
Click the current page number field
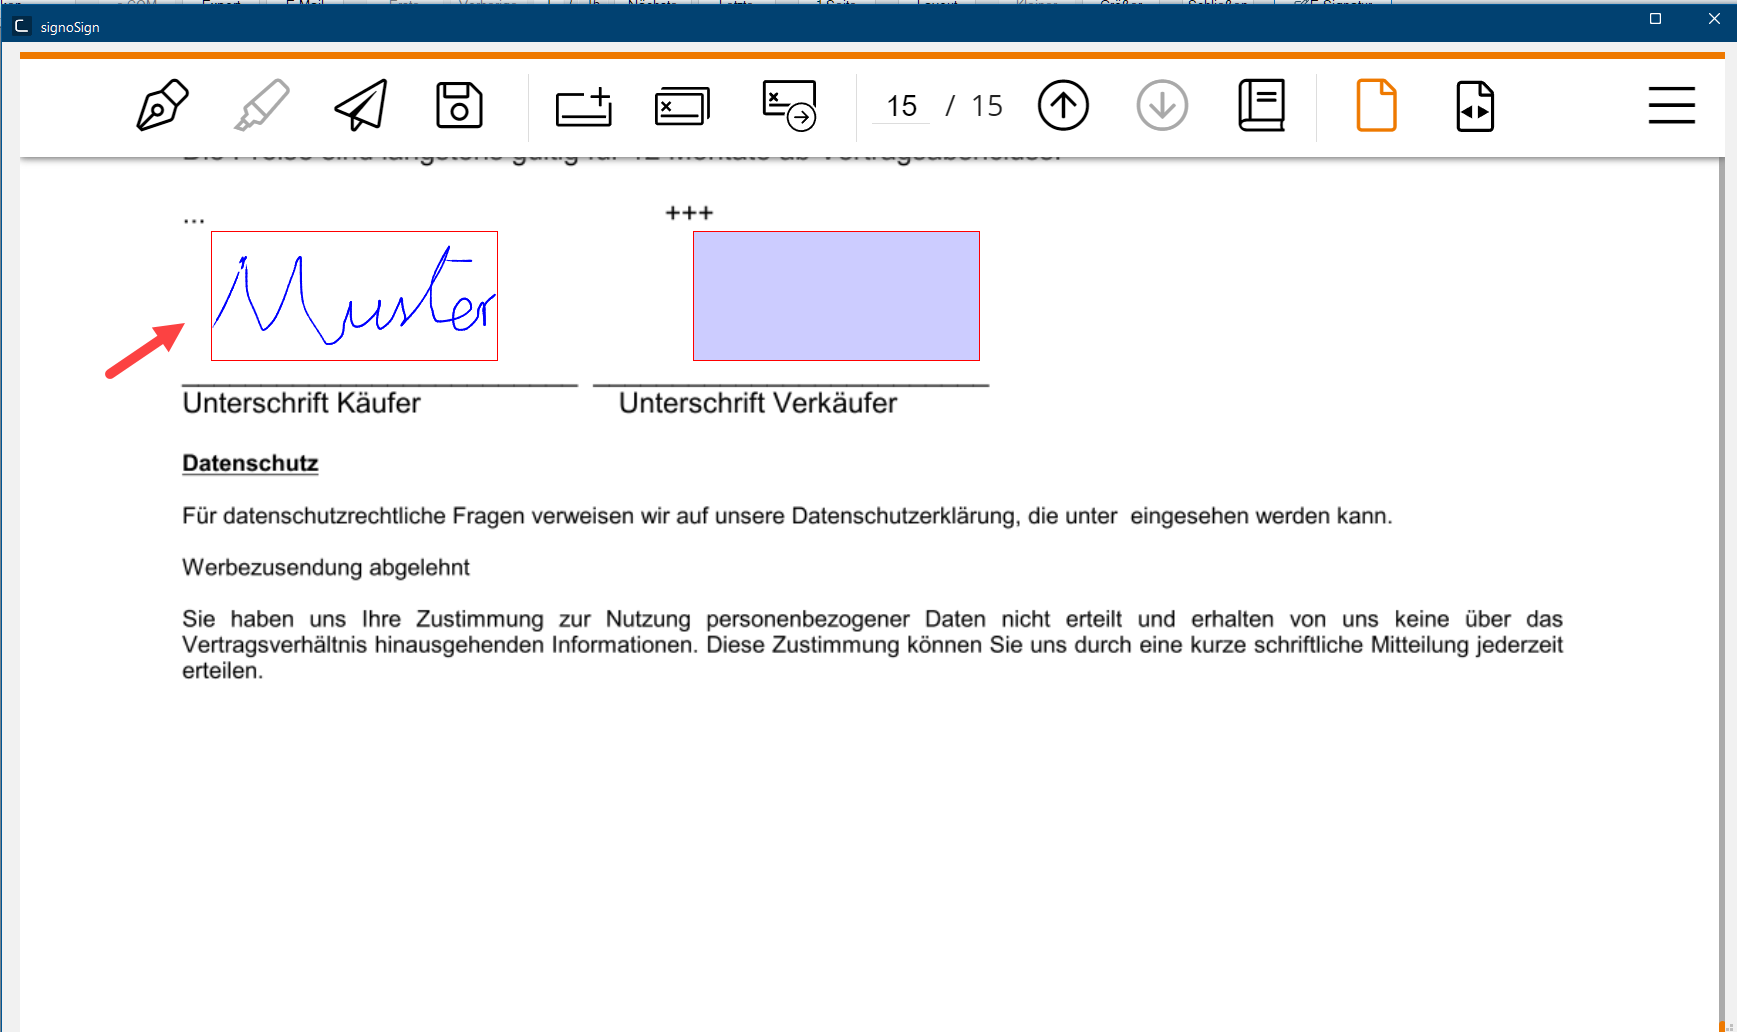[x=901, y=106]
